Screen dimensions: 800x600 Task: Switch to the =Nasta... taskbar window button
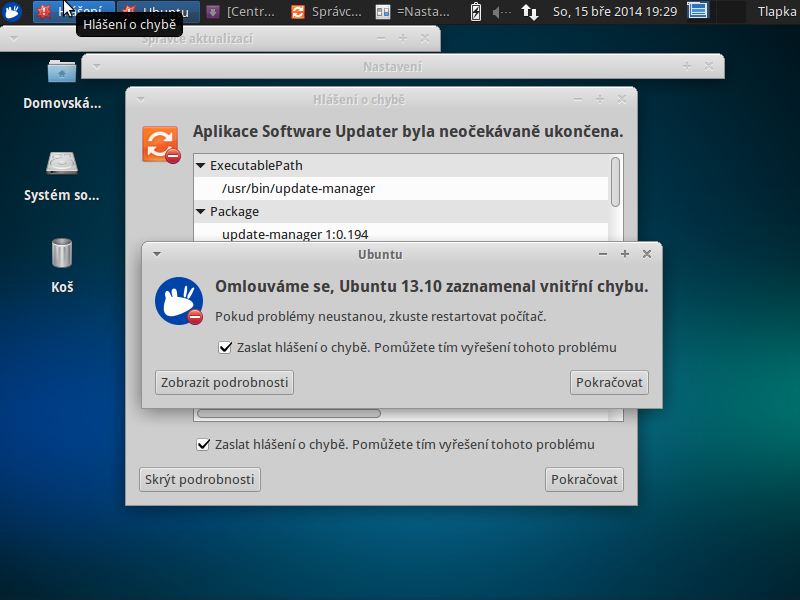[412, 11]
